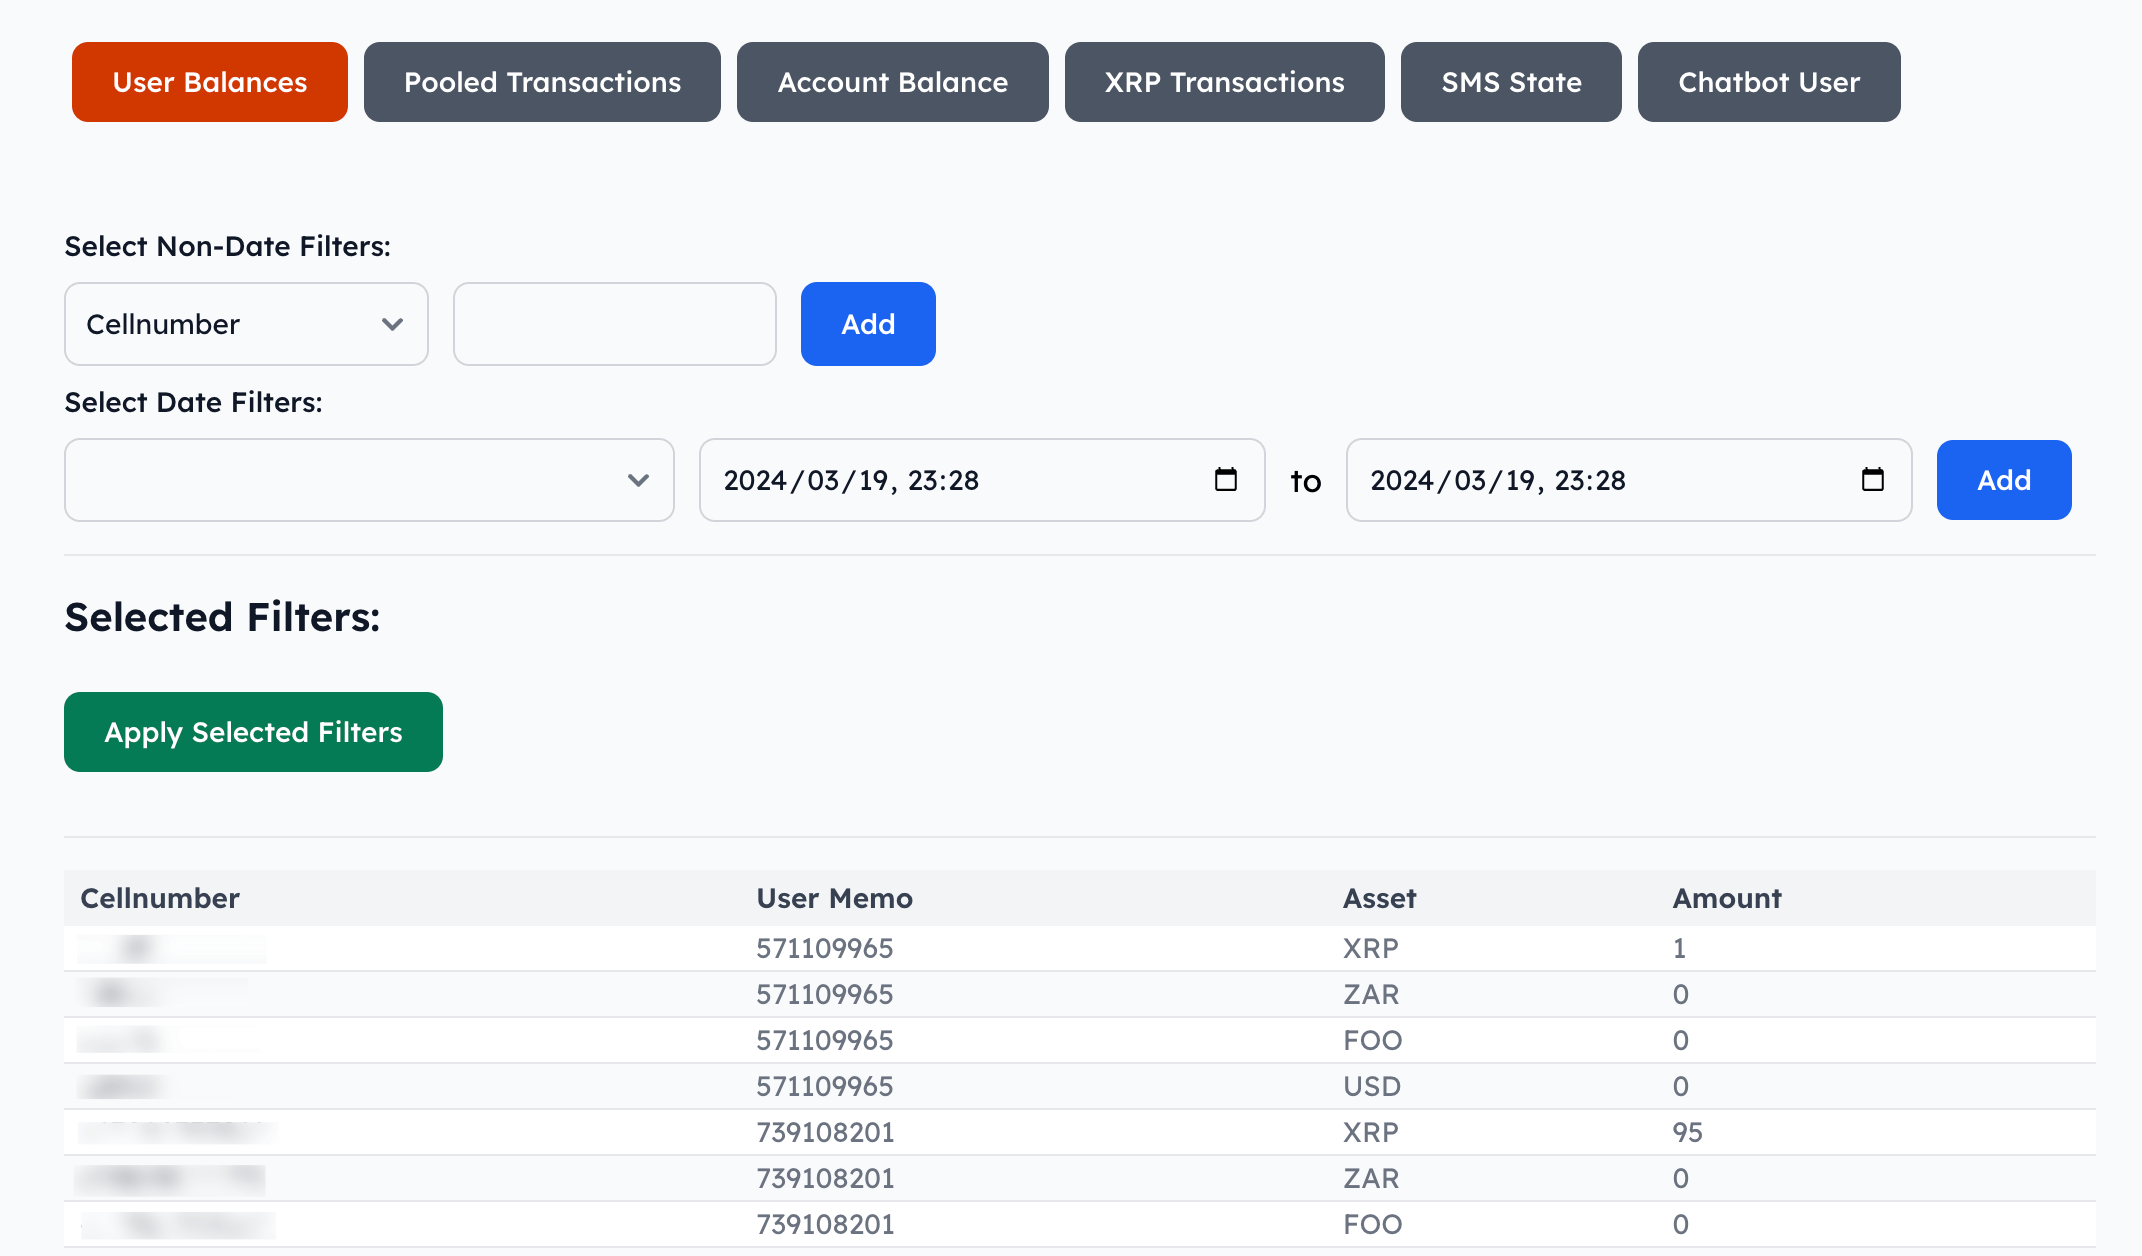Go to the Account Balance tab
Screen dimensions: 2142x1256
click(892, 82)
